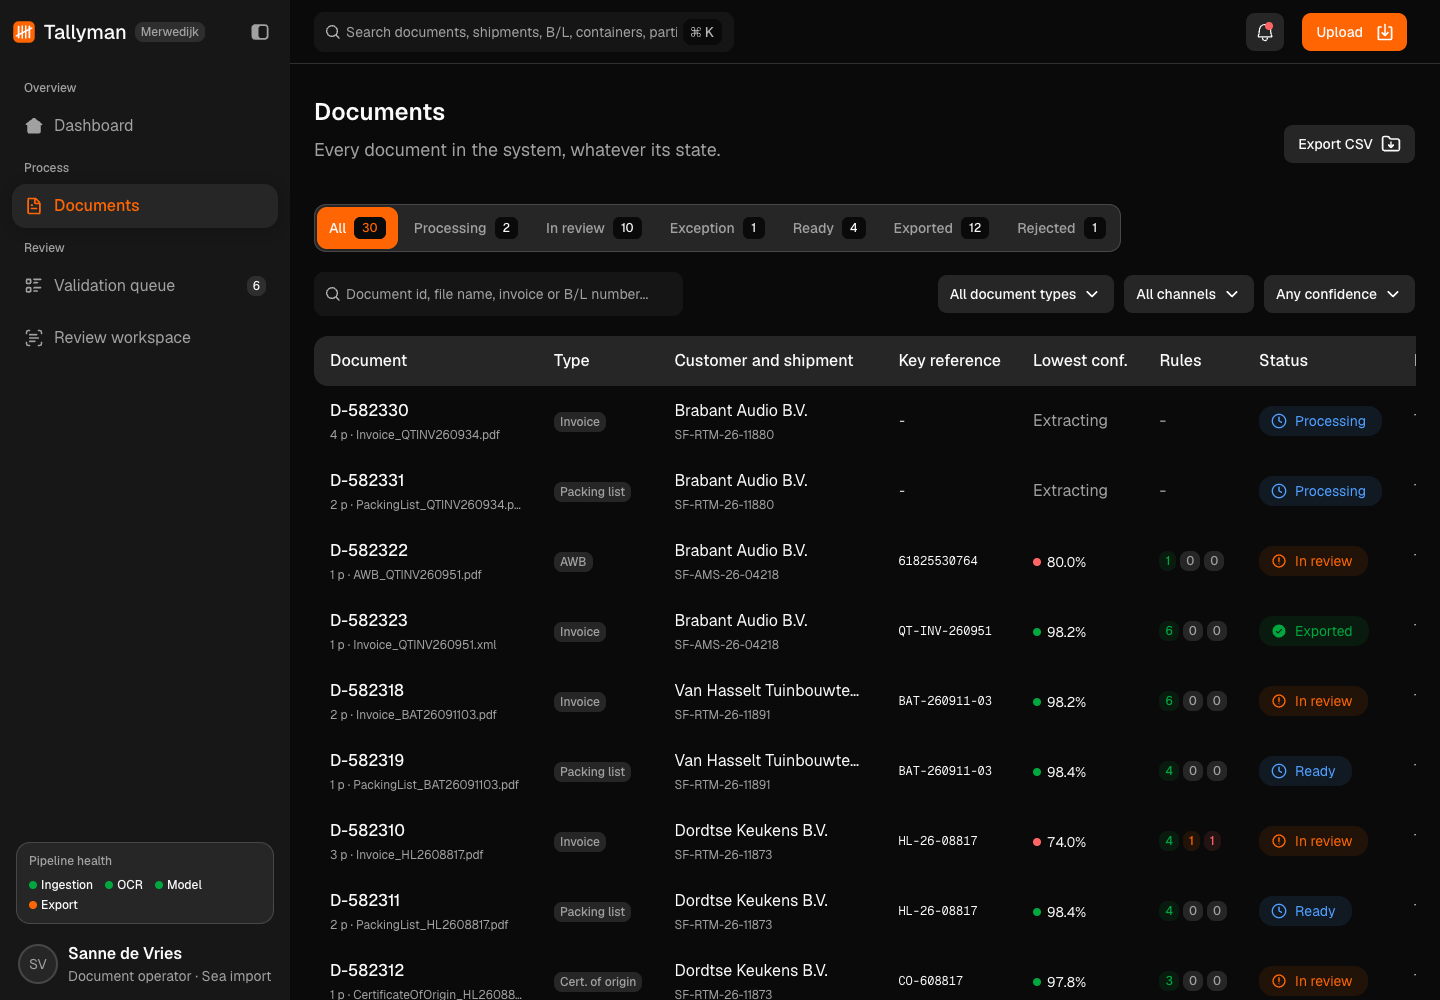Sort by the Status column header
1440x1000 pixels.
pyautogui.click(x=1283, y=361)
